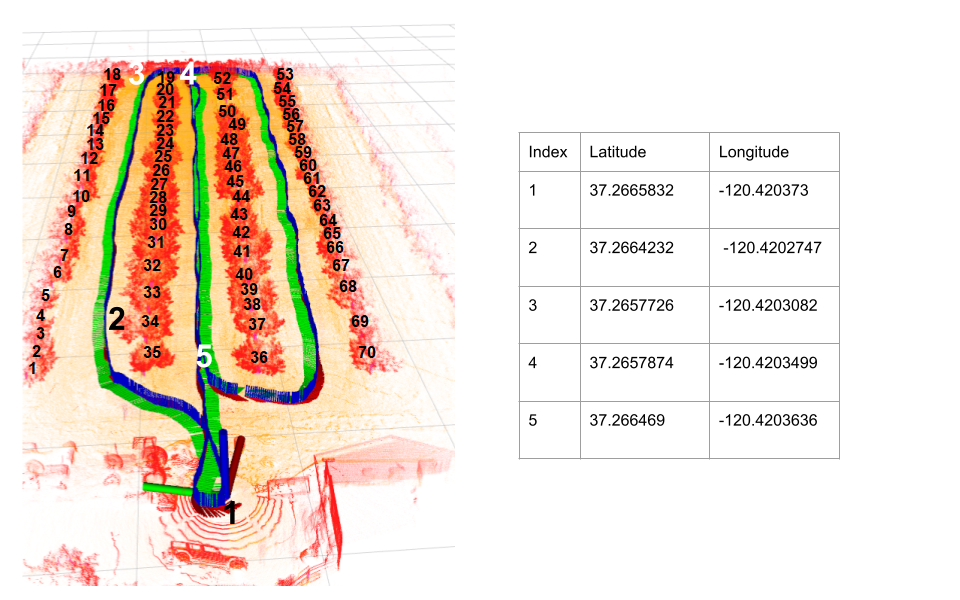The width and height of the screenshot is (960, 600).
Task: Click large black waypoint marker 2
Action: pos(116,319)
